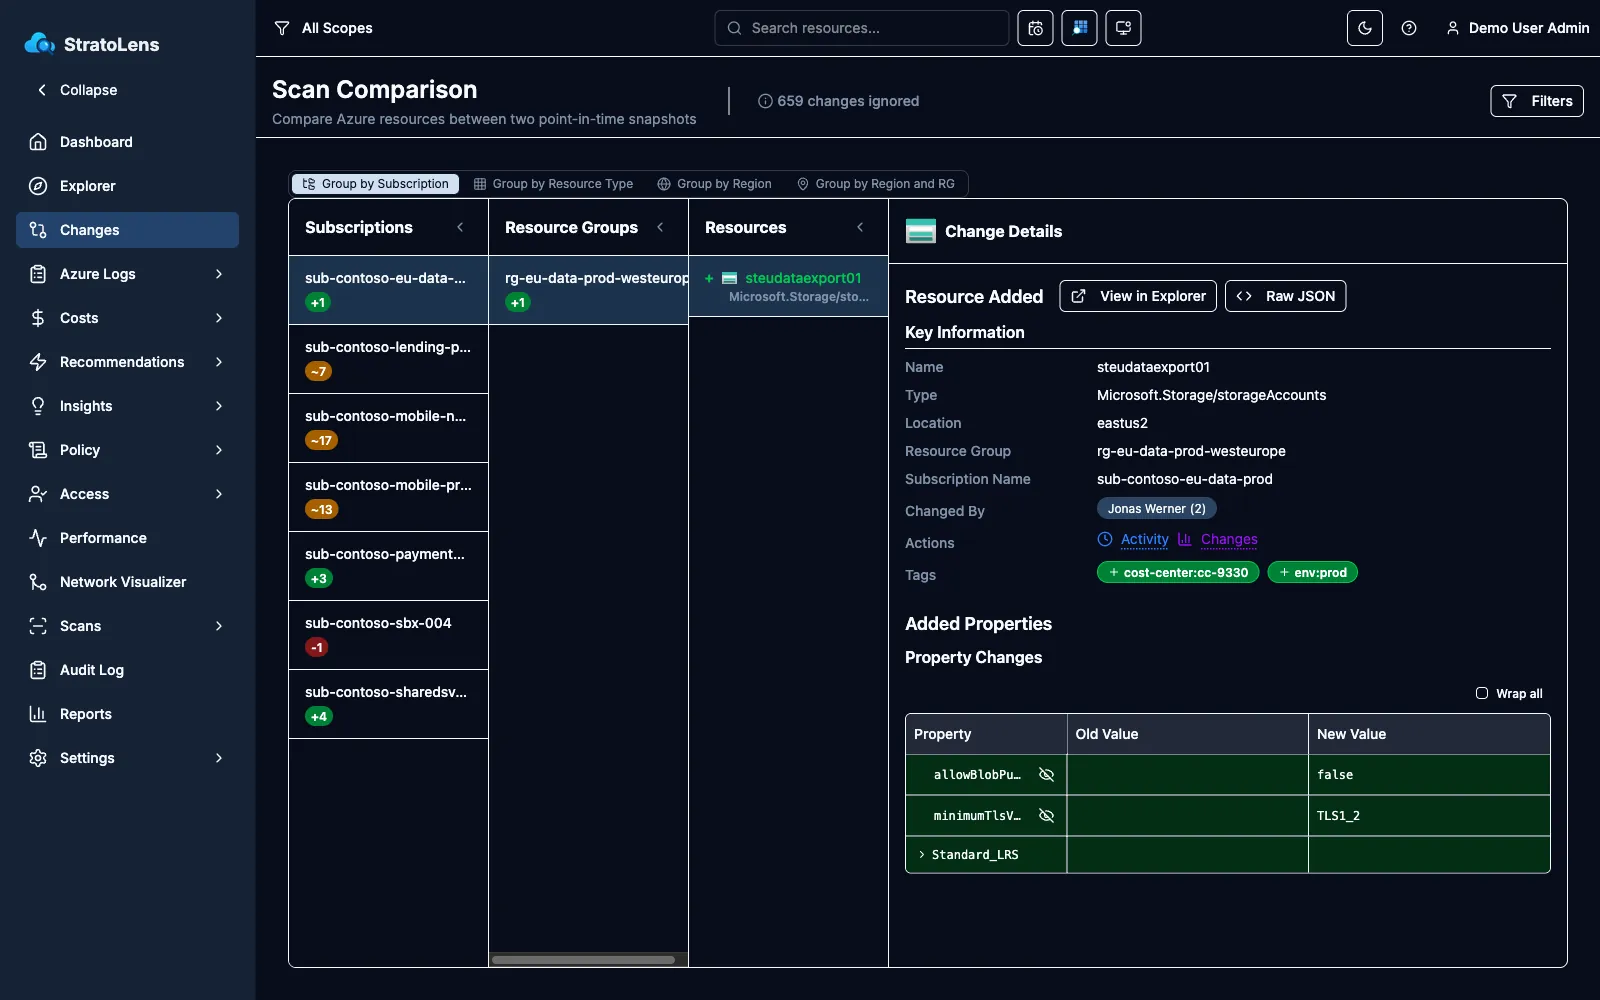
Task: Open the All Scopes filter funnel
Action: pos(282,28)
